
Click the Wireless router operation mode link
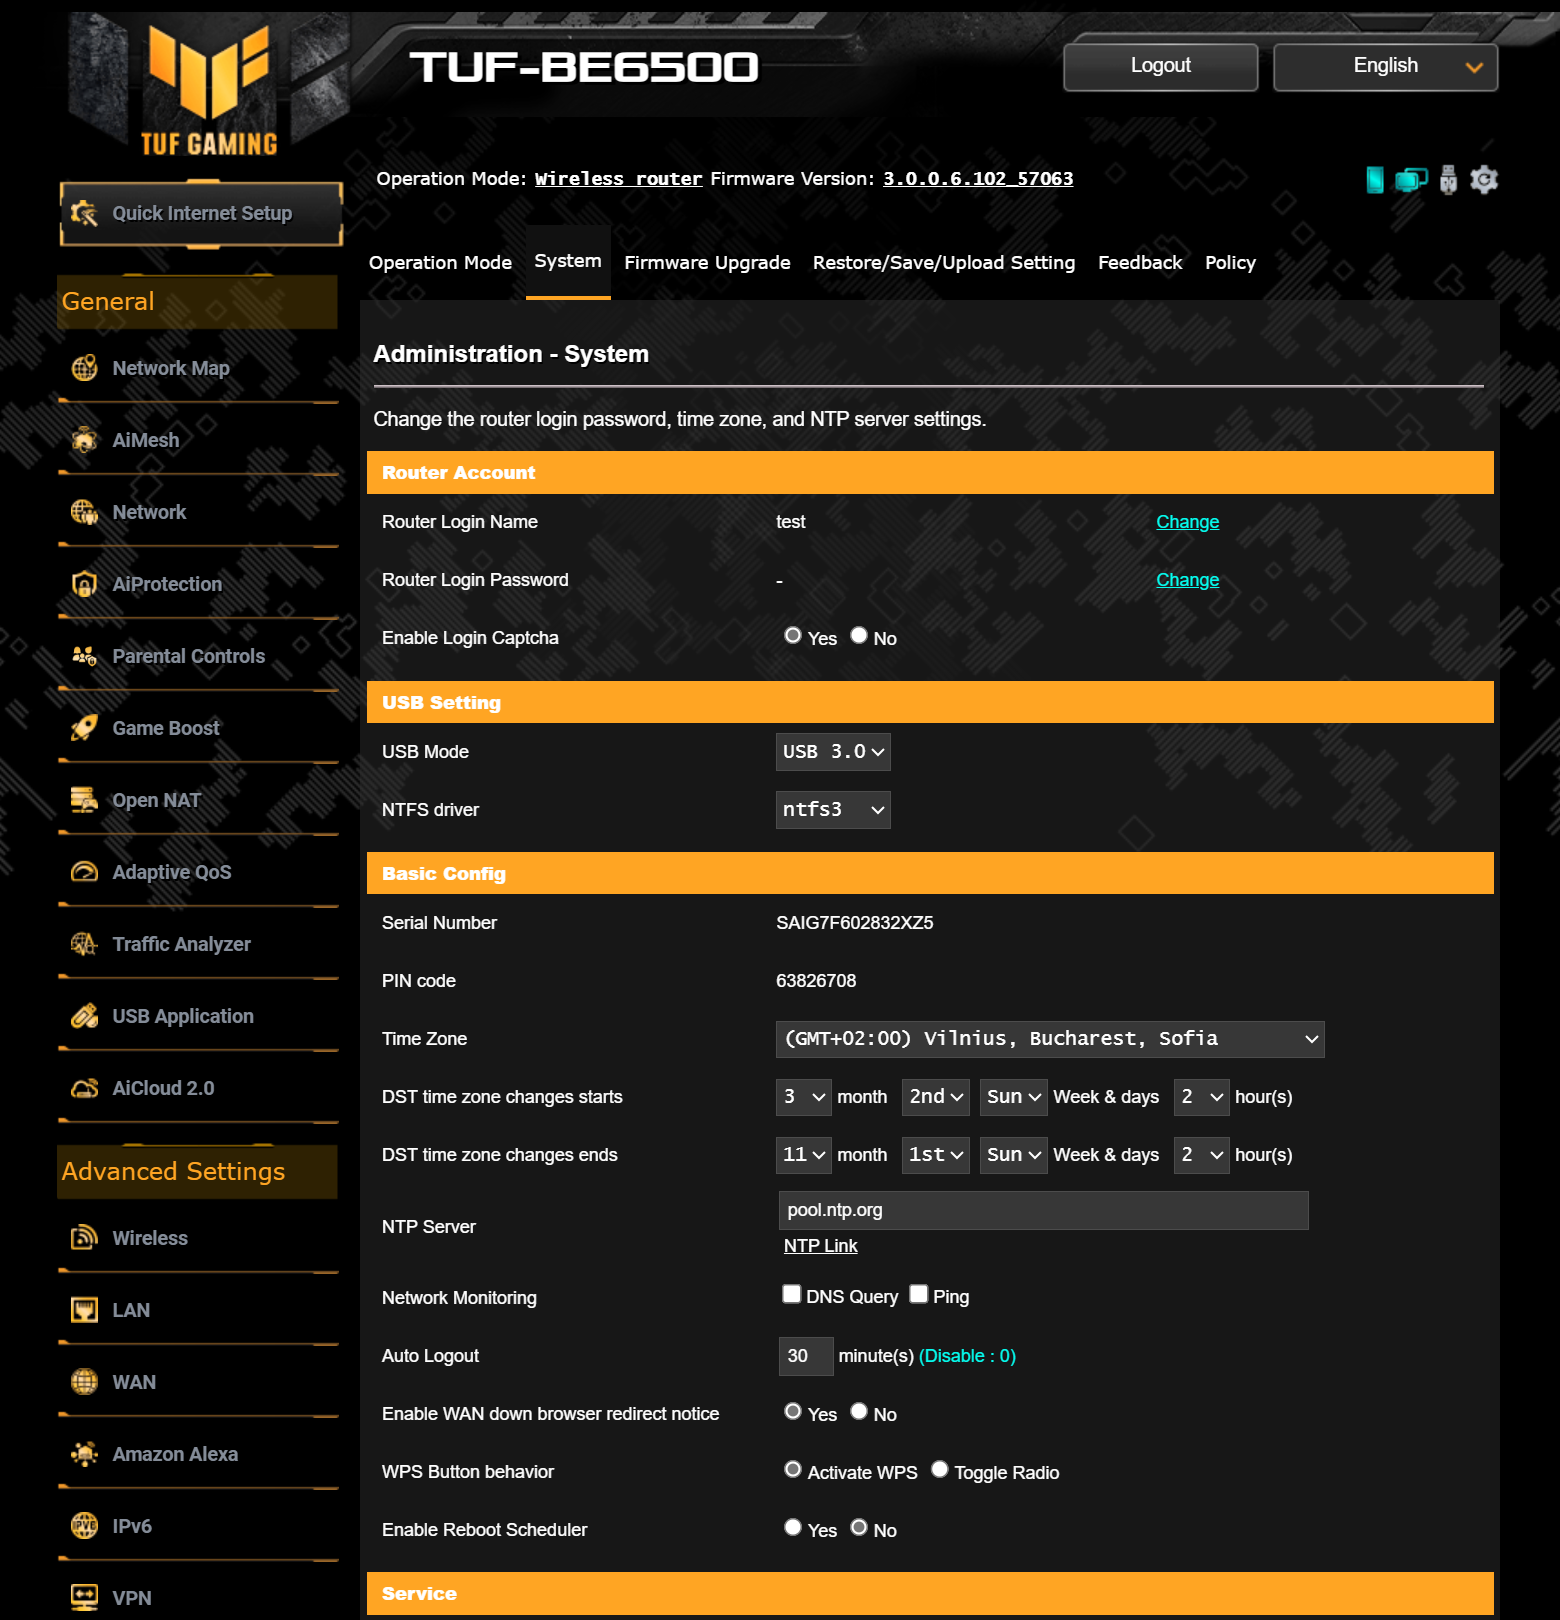pos(619,179)
